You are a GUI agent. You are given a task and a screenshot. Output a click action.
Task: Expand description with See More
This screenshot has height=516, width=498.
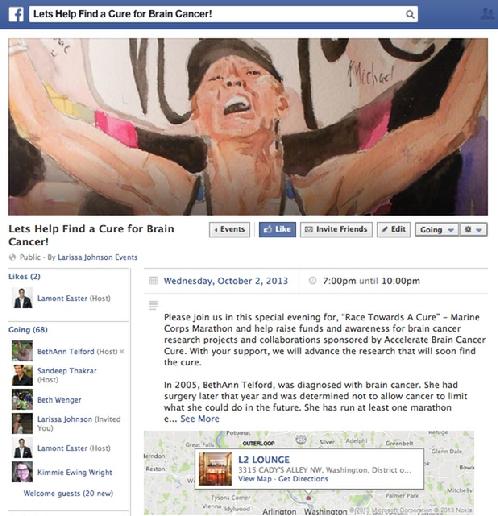coord(200,419)
